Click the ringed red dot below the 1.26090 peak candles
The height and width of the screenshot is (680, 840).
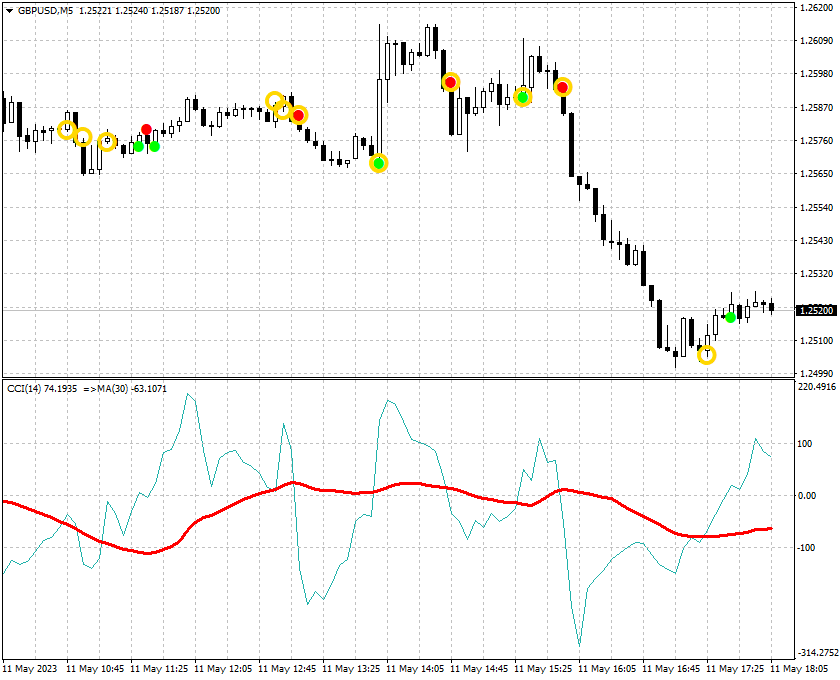(451, 82)
